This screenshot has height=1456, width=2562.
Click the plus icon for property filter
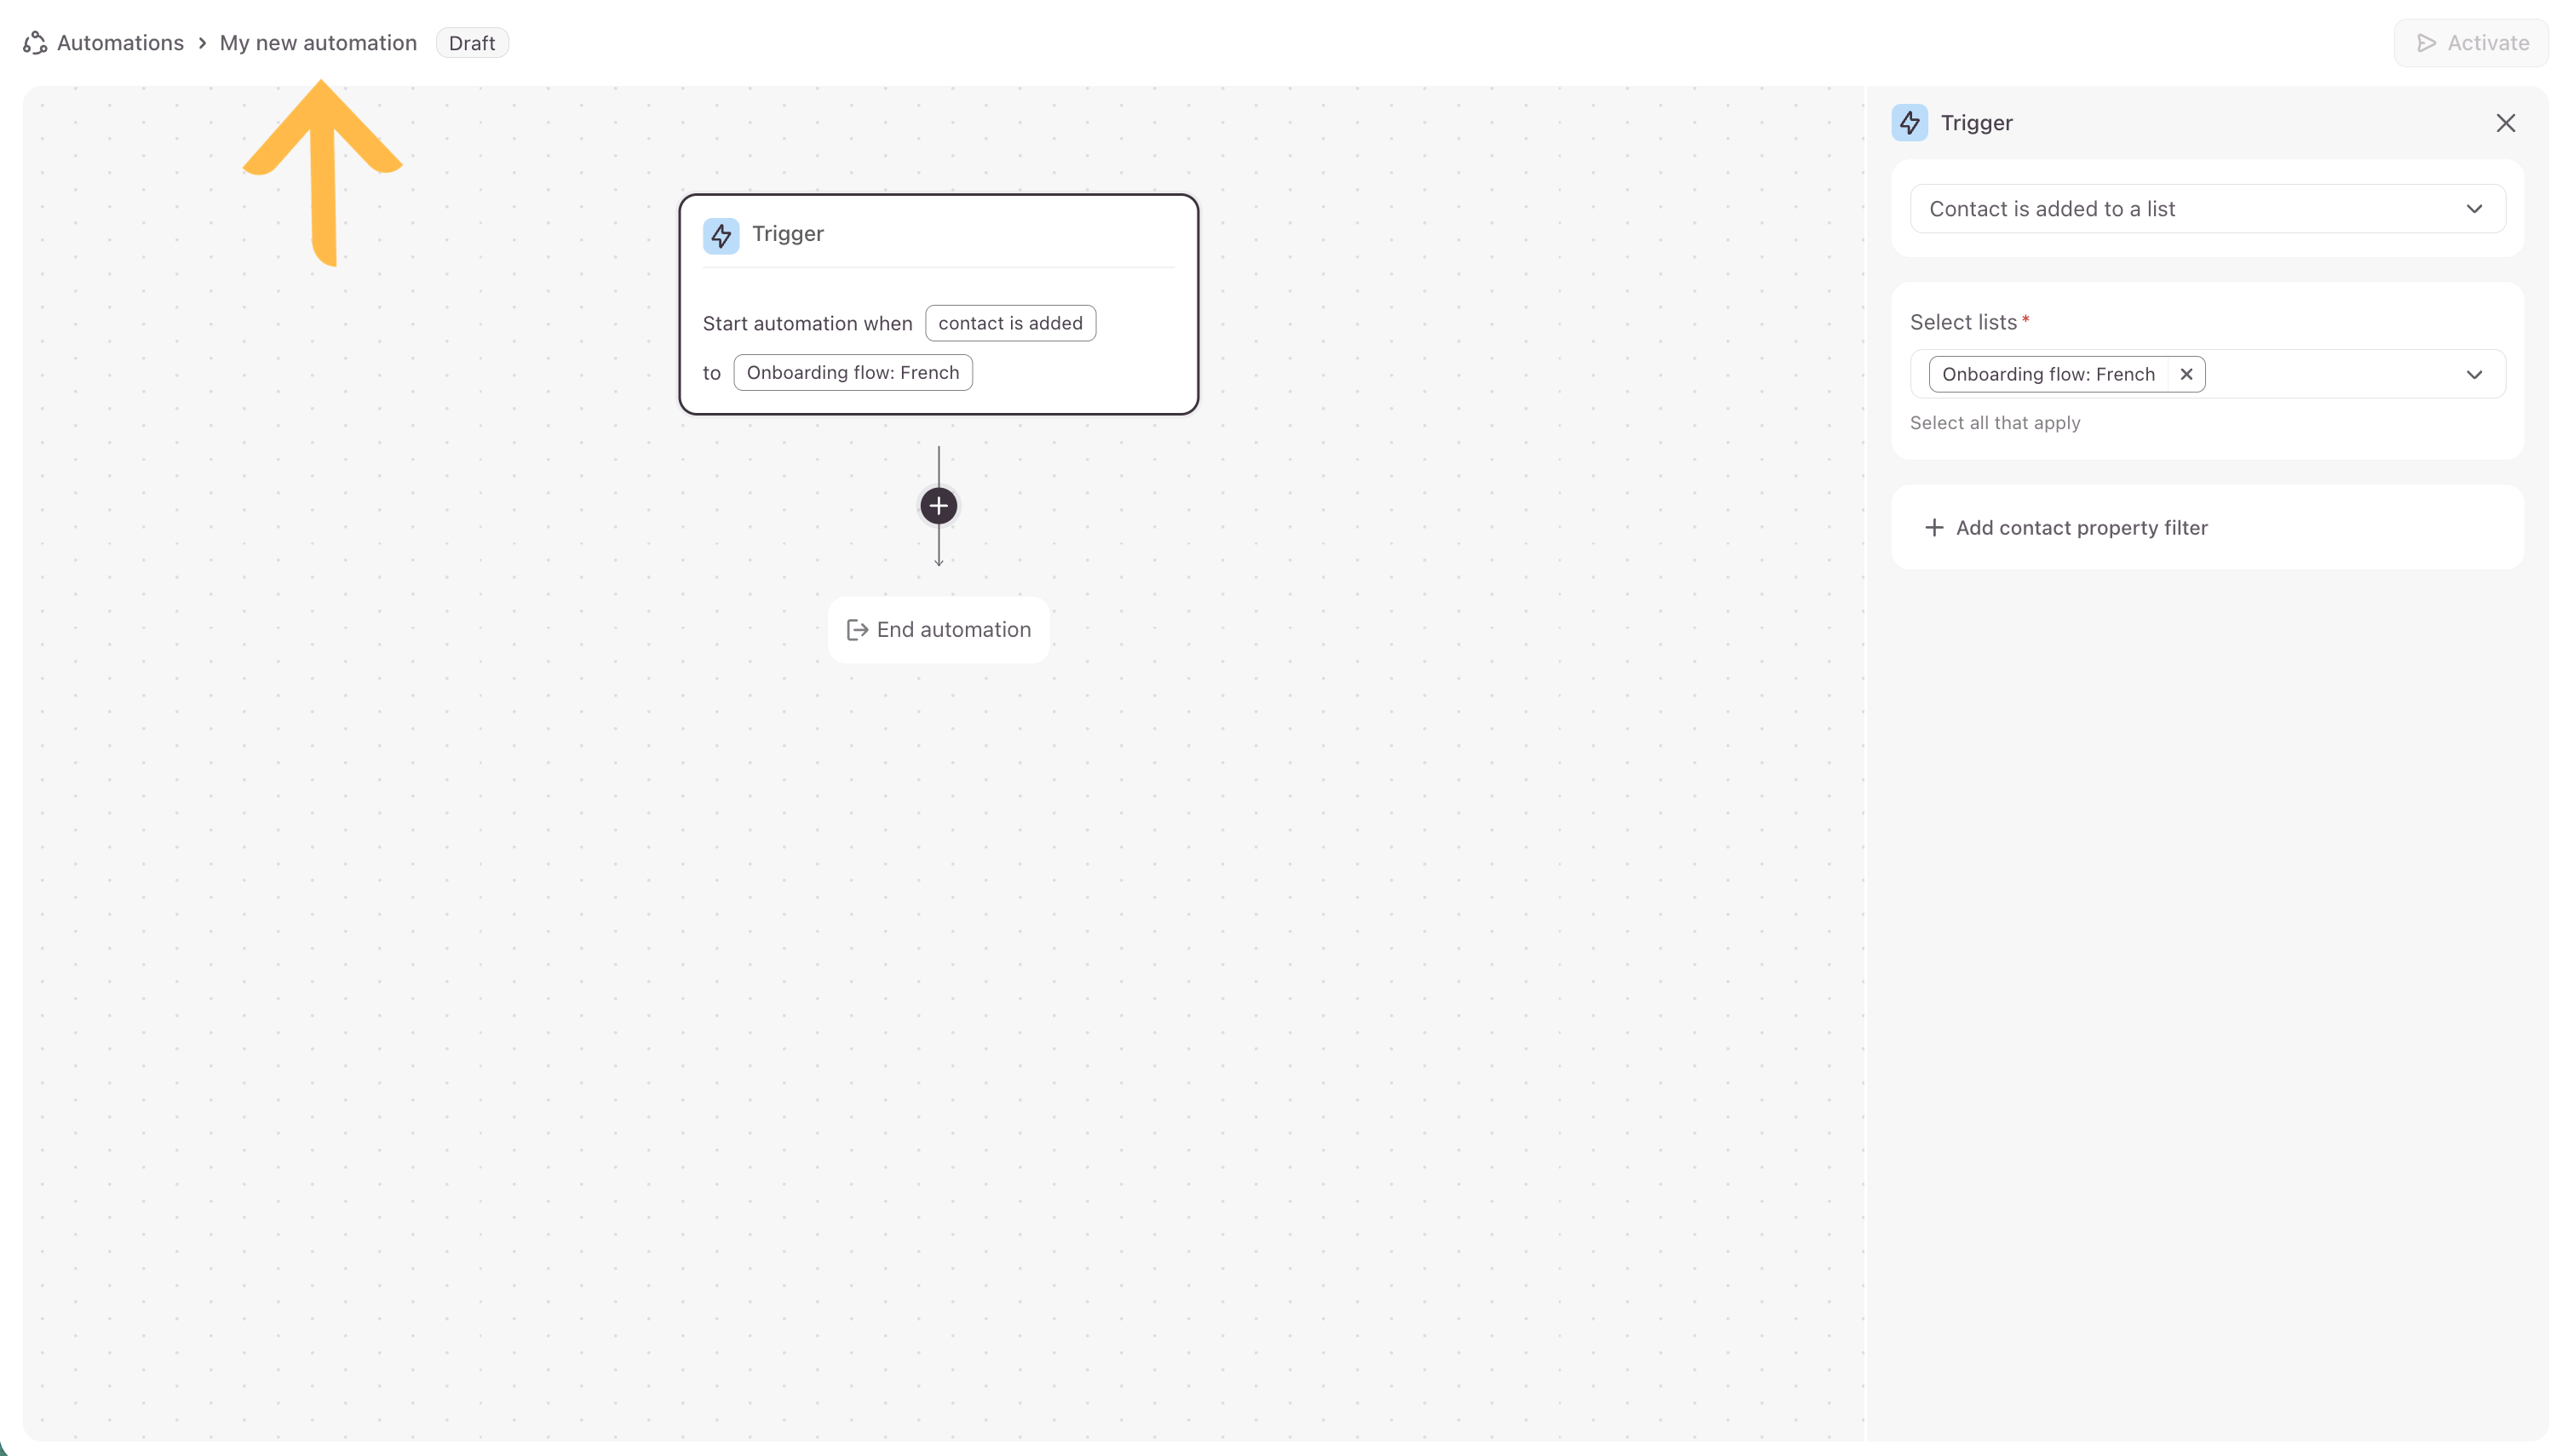(x=1934, y=528)
